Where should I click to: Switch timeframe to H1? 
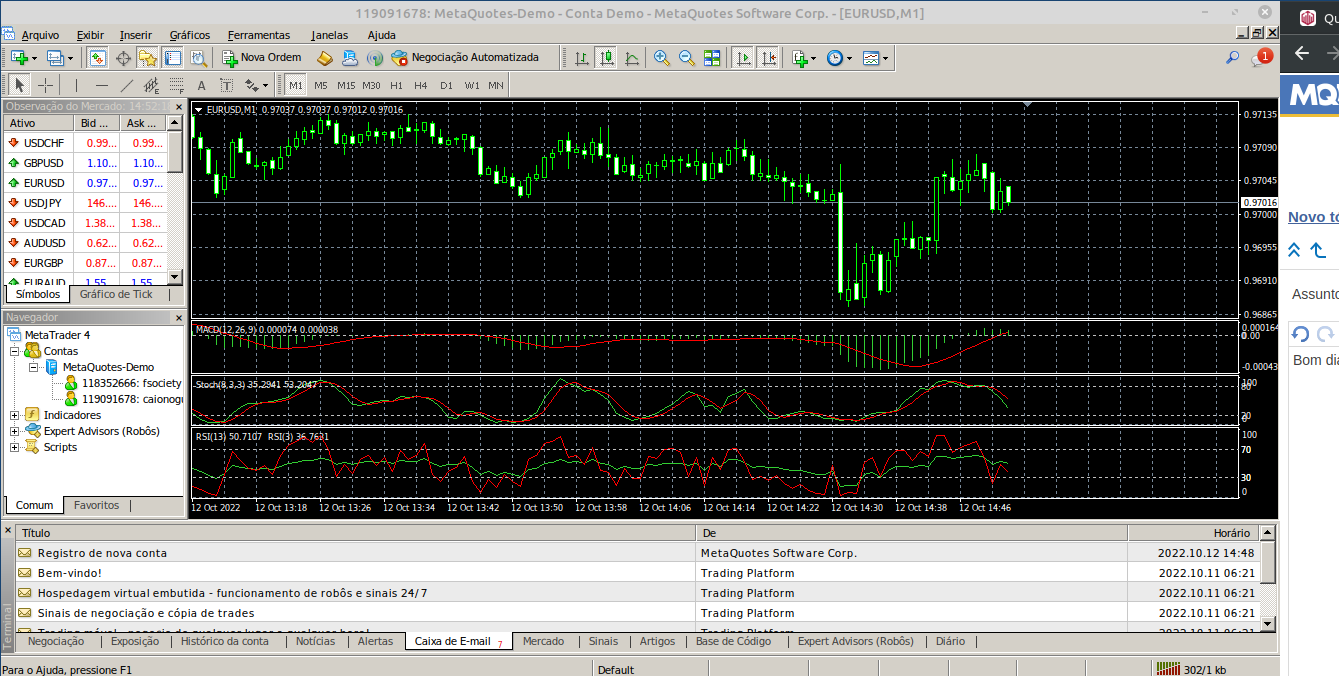(397, 85)
